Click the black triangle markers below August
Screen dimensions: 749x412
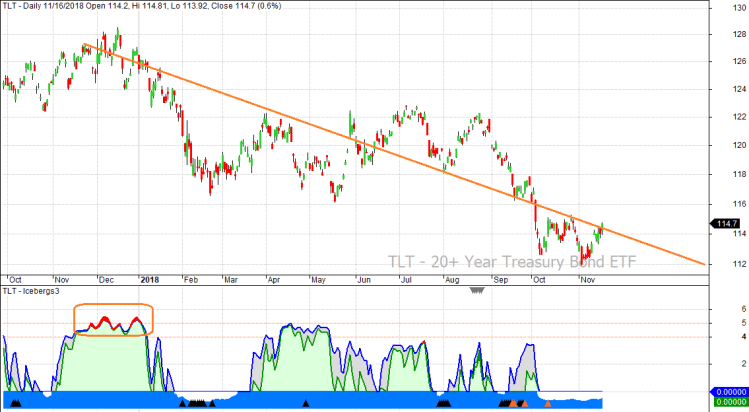[x=444, y=404]
